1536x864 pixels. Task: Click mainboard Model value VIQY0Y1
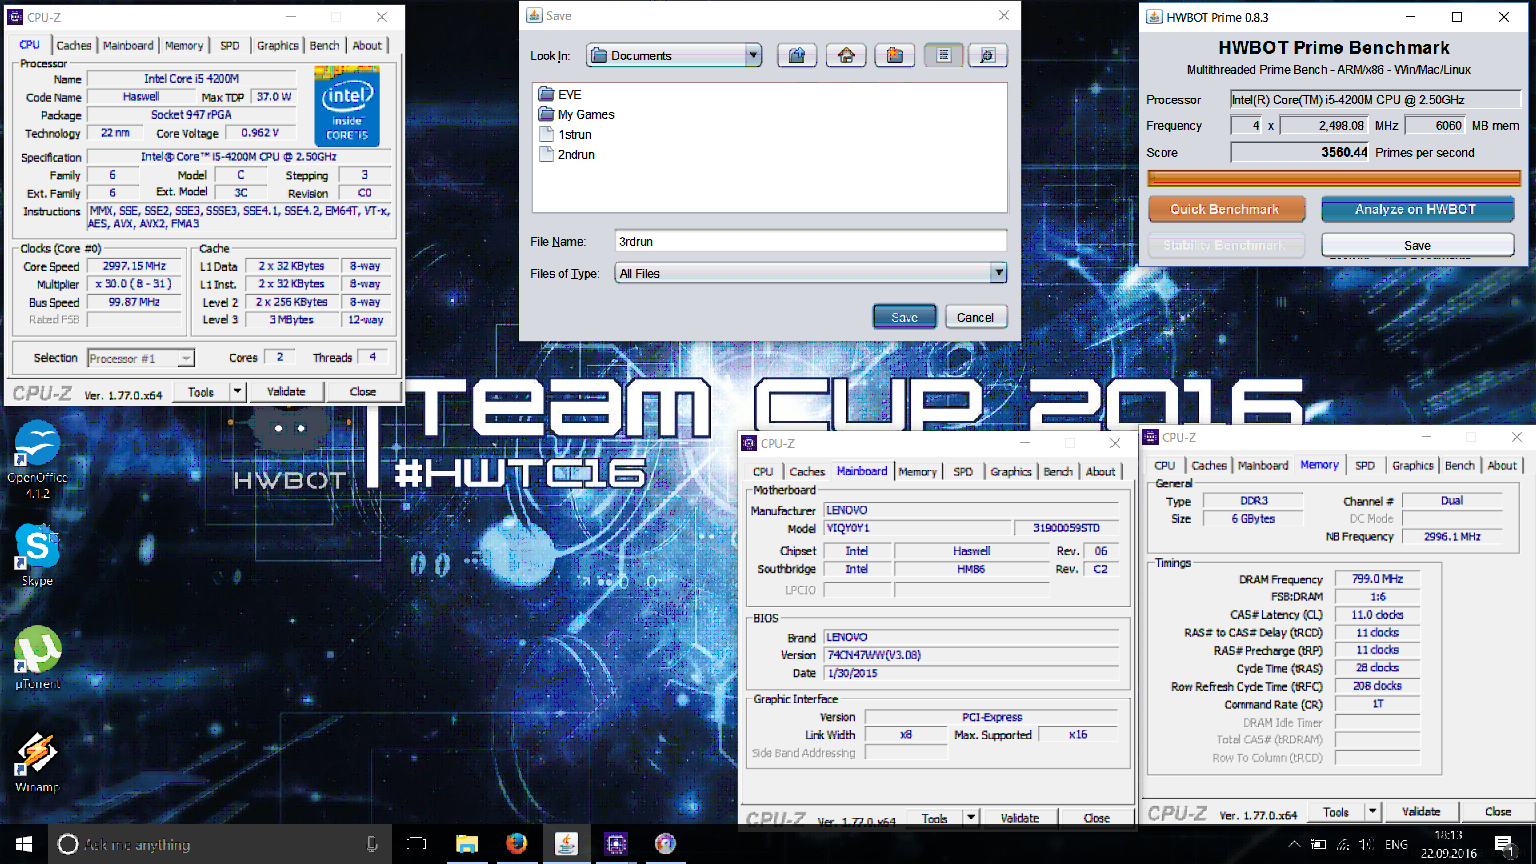point(916,528)
